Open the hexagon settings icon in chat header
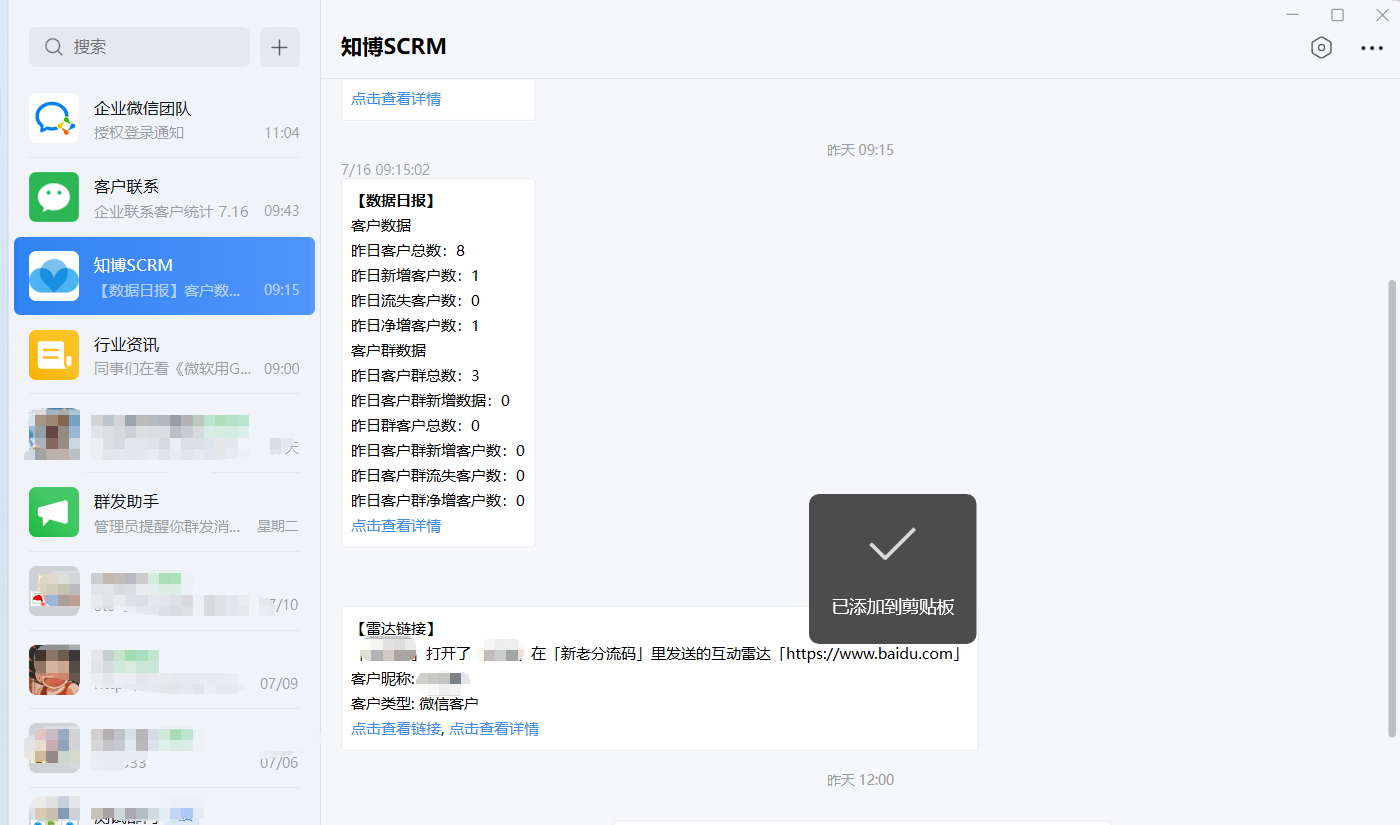The image size is (1400, 825). 1322,47
